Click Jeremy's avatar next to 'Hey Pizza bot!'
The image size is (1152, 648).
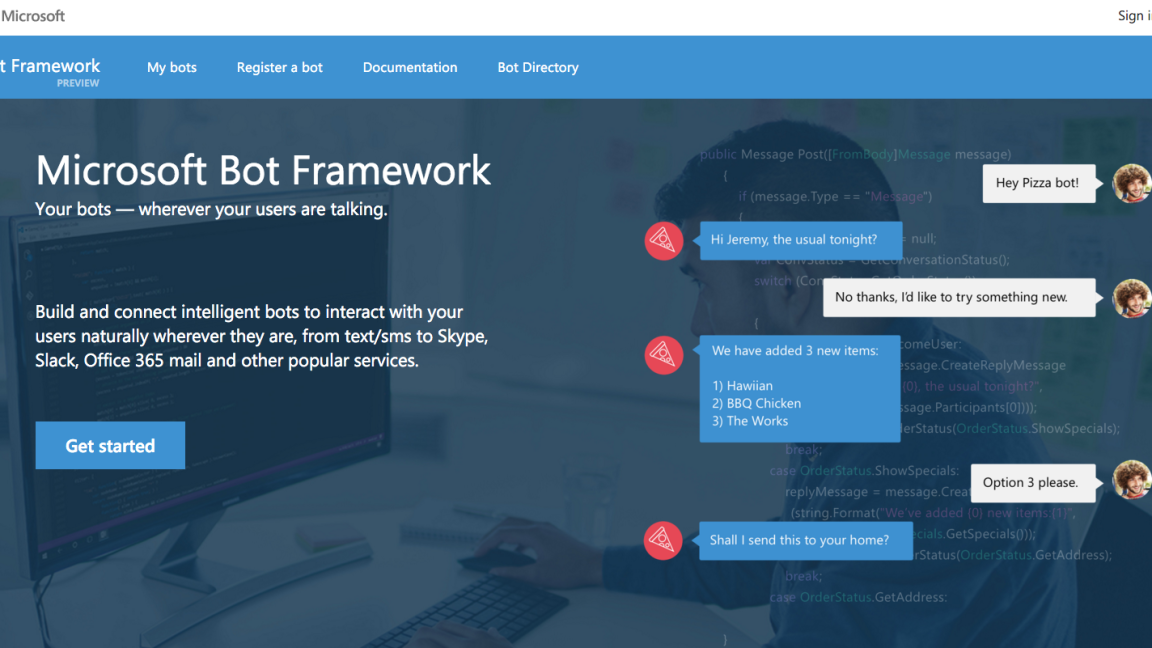point(1131,183)
